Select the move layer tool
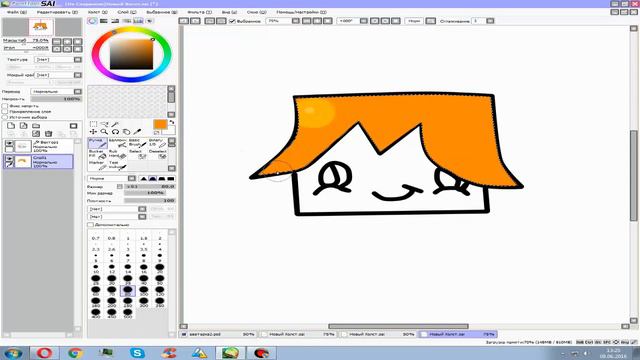Image resolution: width=640 pixels, height=360 pixels. click(x=93, y=132)
